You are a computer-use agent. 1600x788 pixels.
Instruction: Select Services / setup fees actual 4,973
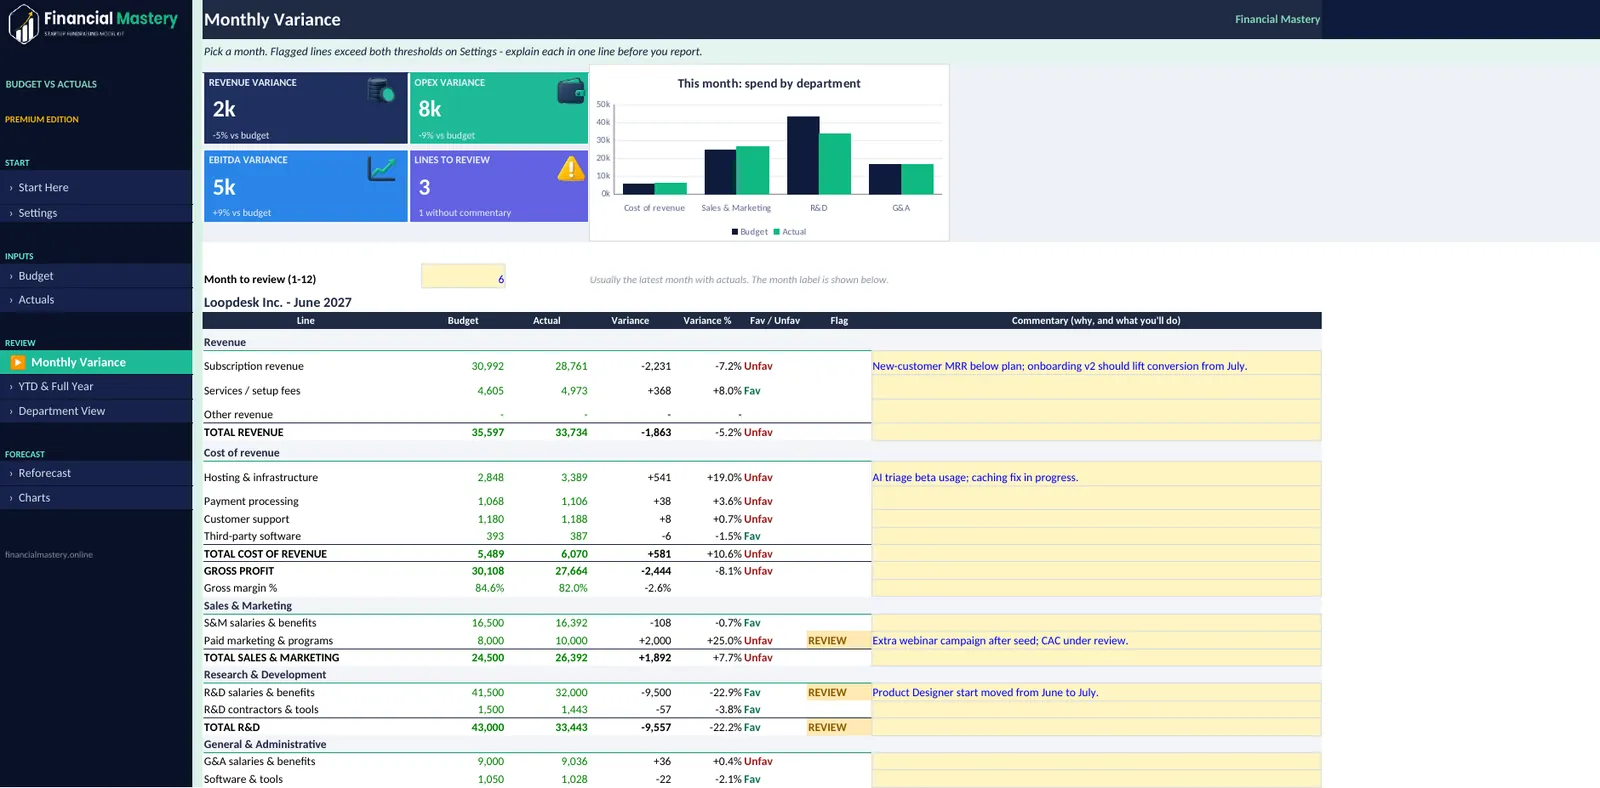click(574, 391)
